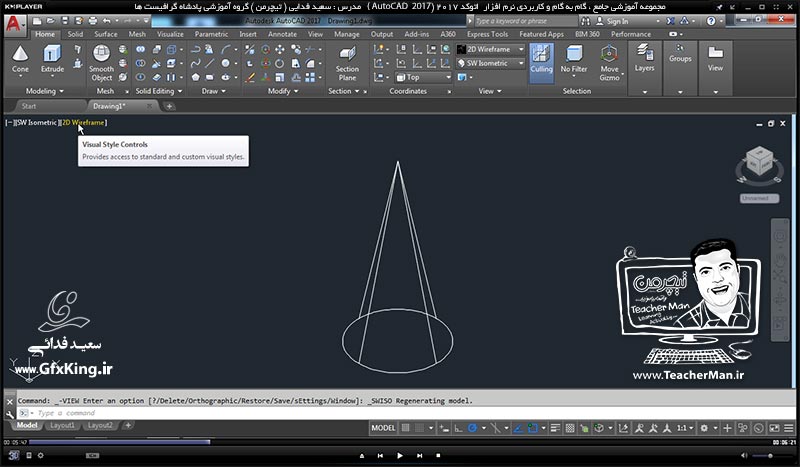This screenshot has height=467, width=800.
Task: Switch to the Surface ribbon tab
Action: 106,34
